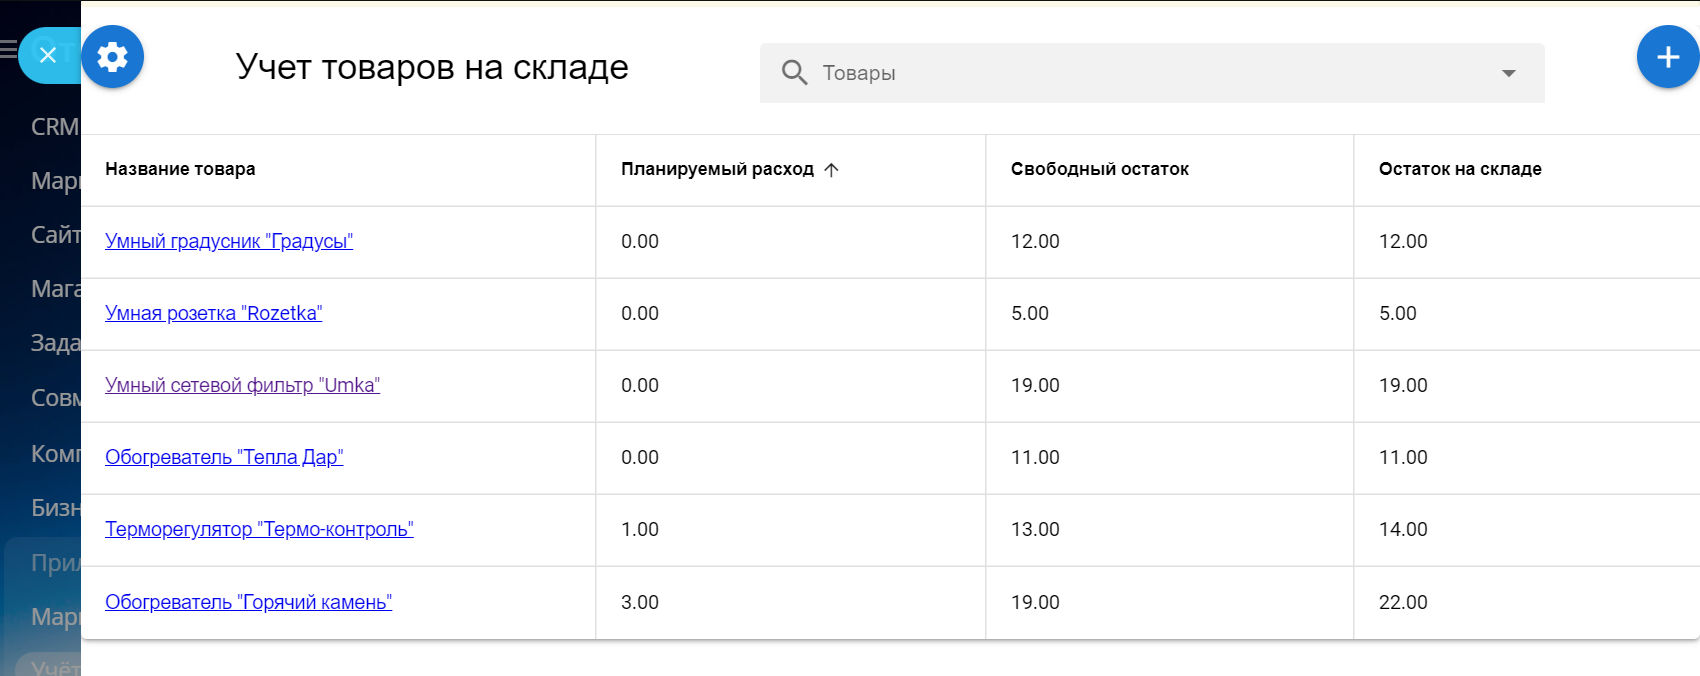1700x676 pixels.
Task: Open product Обогреватель "Горячий камень"
Action: (x=248, y=602)
